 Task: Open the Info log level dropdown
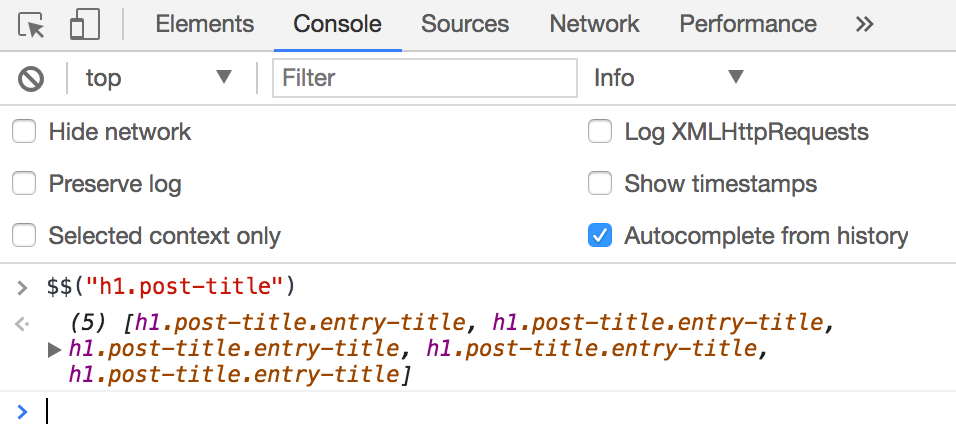668,78
